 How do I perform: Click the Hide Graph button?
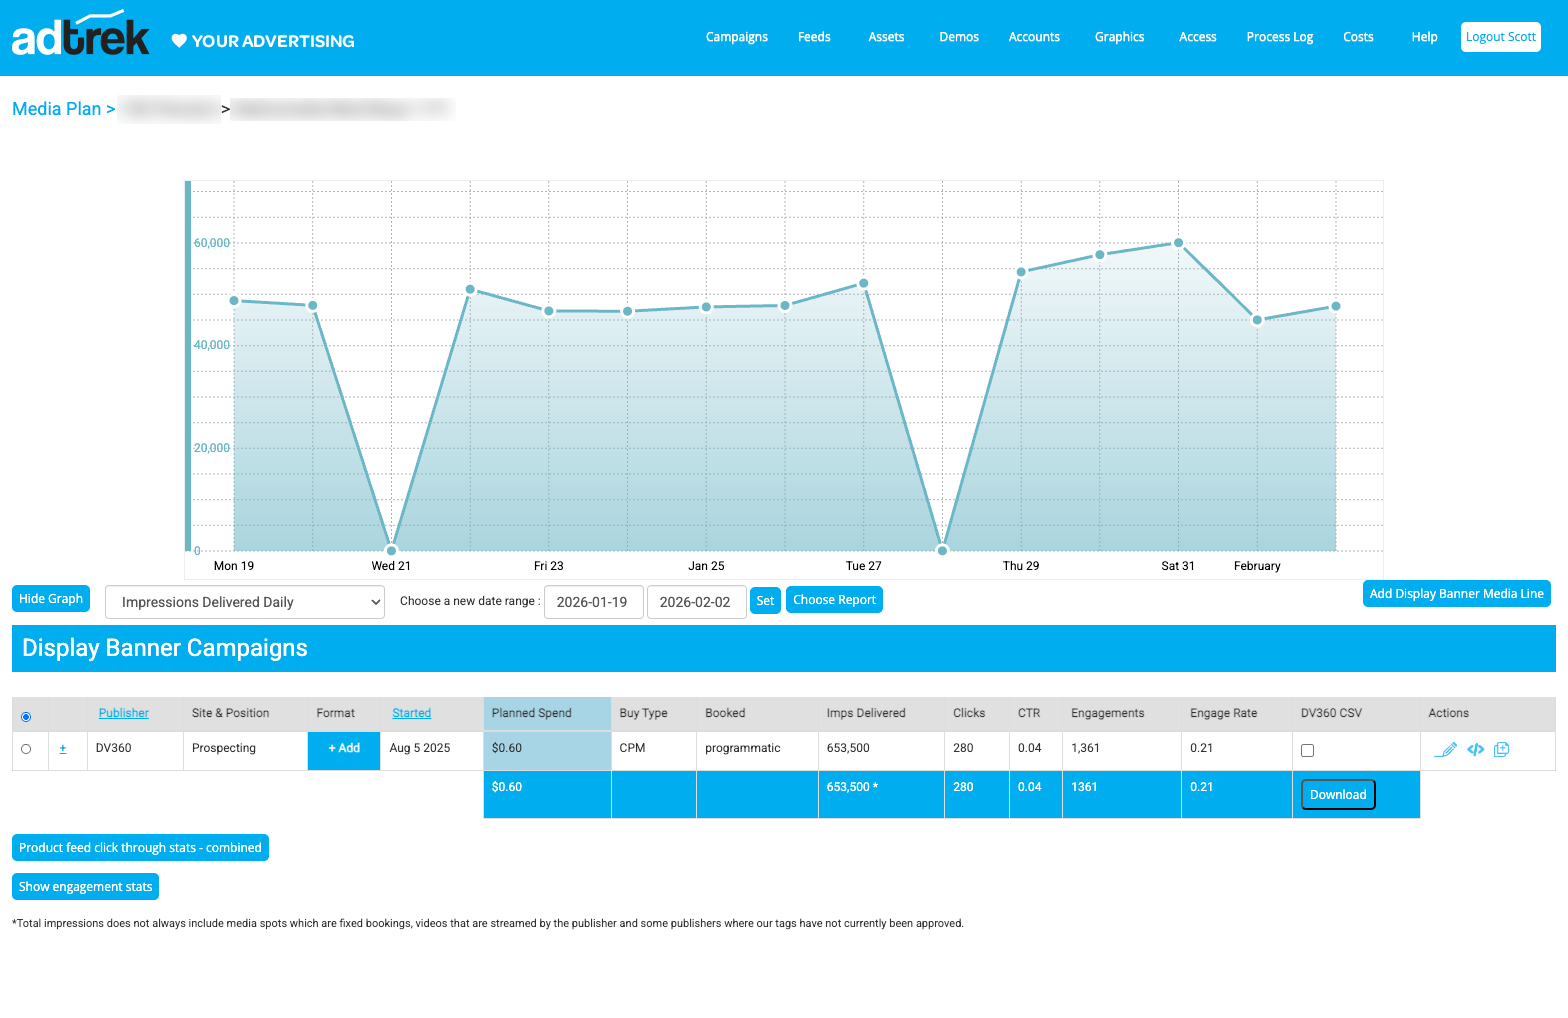[x=51, y=598]
